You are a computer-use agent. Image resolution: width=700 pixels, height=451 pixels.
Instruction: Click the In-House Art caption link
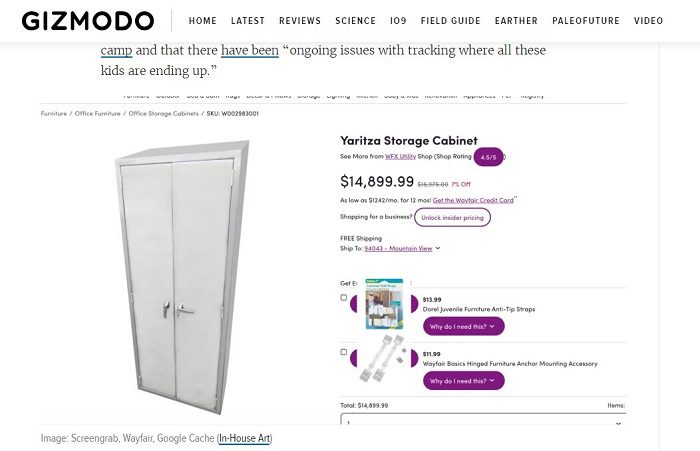tap(245, 438)
